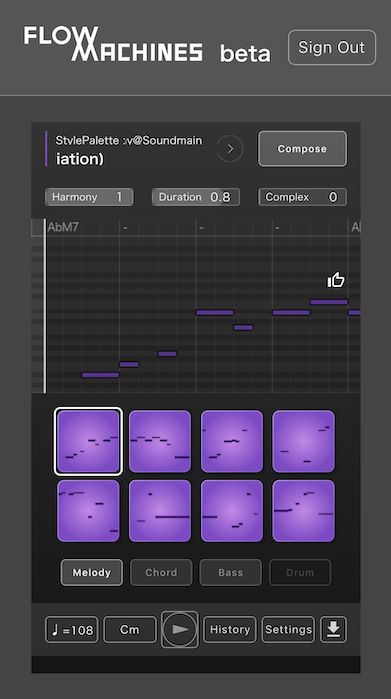This screenshot has width=391, height=699.
Task: Adjust the Harmony slider
Action: [x=89, y=197]
